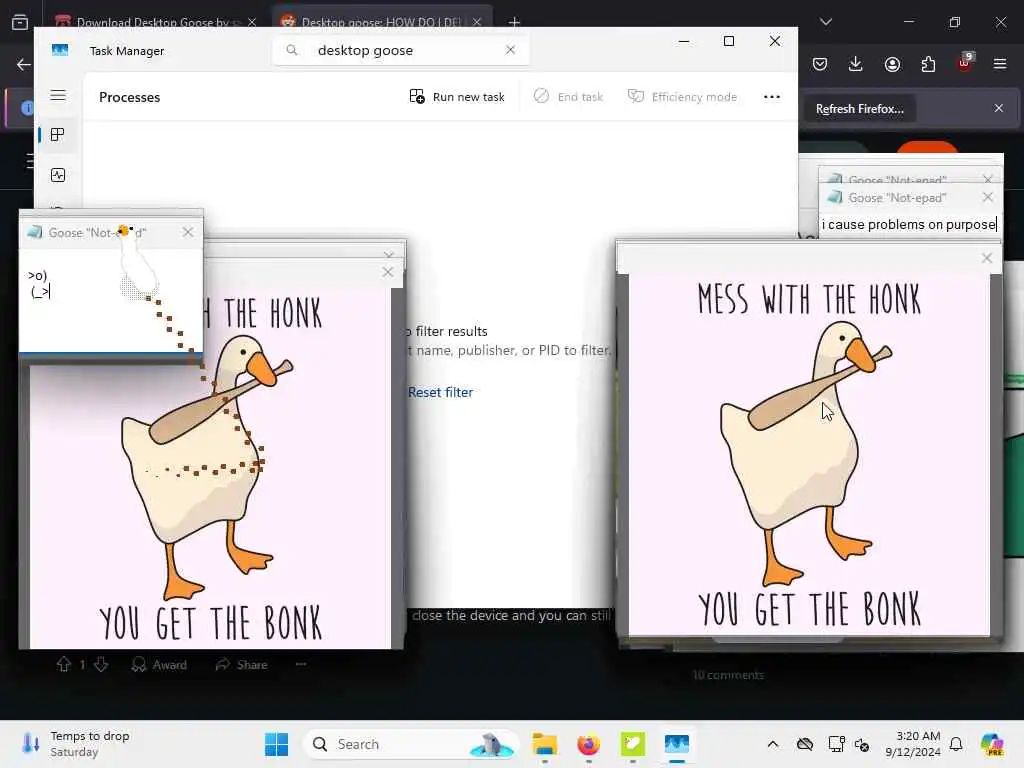The height and width of the screenshot is (768, 1024).
Task: Click uBlock Origin extension icon
Action: (965, 63)
